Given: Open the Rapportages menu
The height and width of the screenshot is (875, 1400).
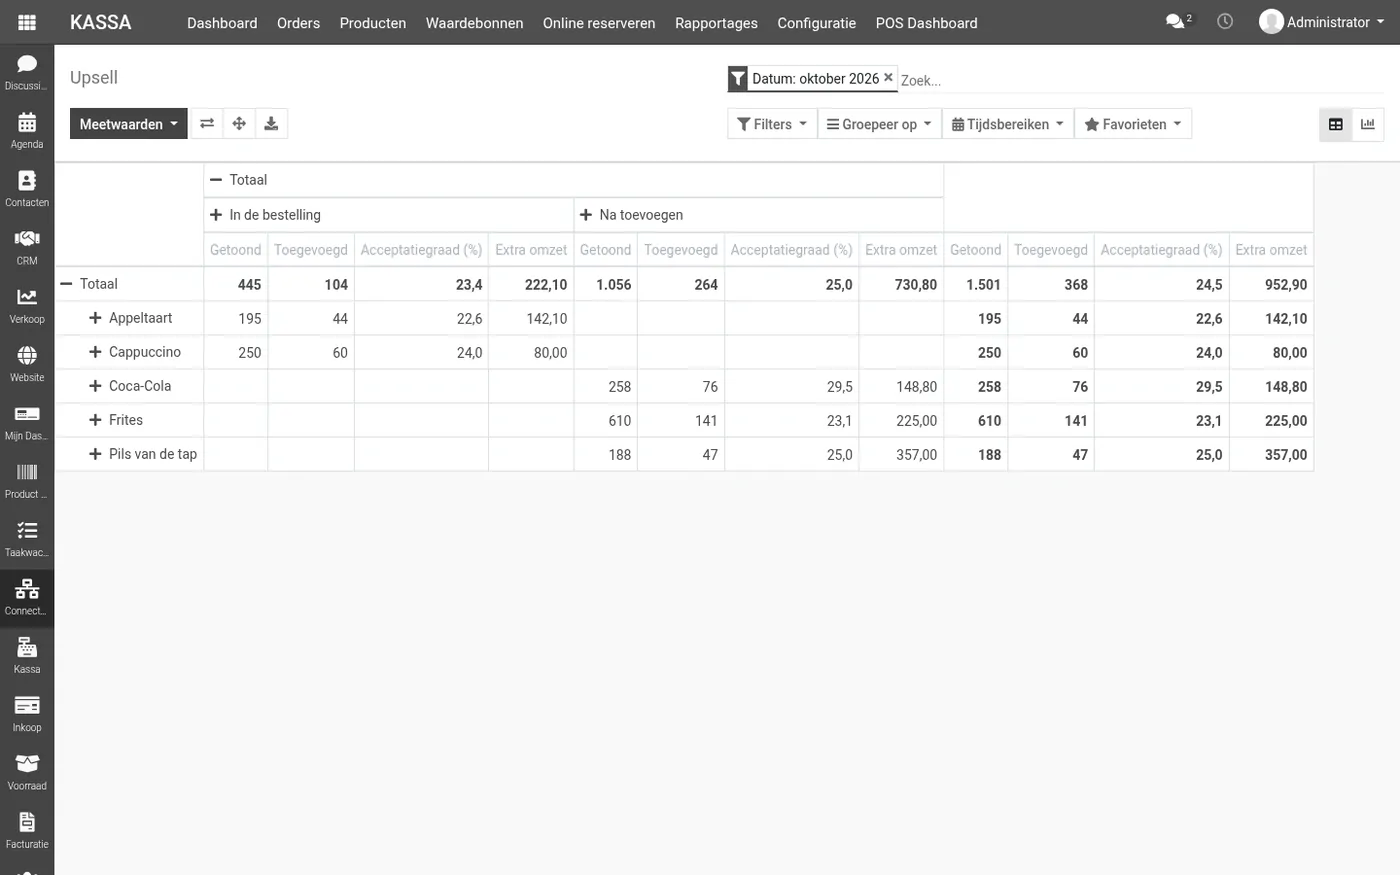Looking at the screenshot, I should coord(716,22).
